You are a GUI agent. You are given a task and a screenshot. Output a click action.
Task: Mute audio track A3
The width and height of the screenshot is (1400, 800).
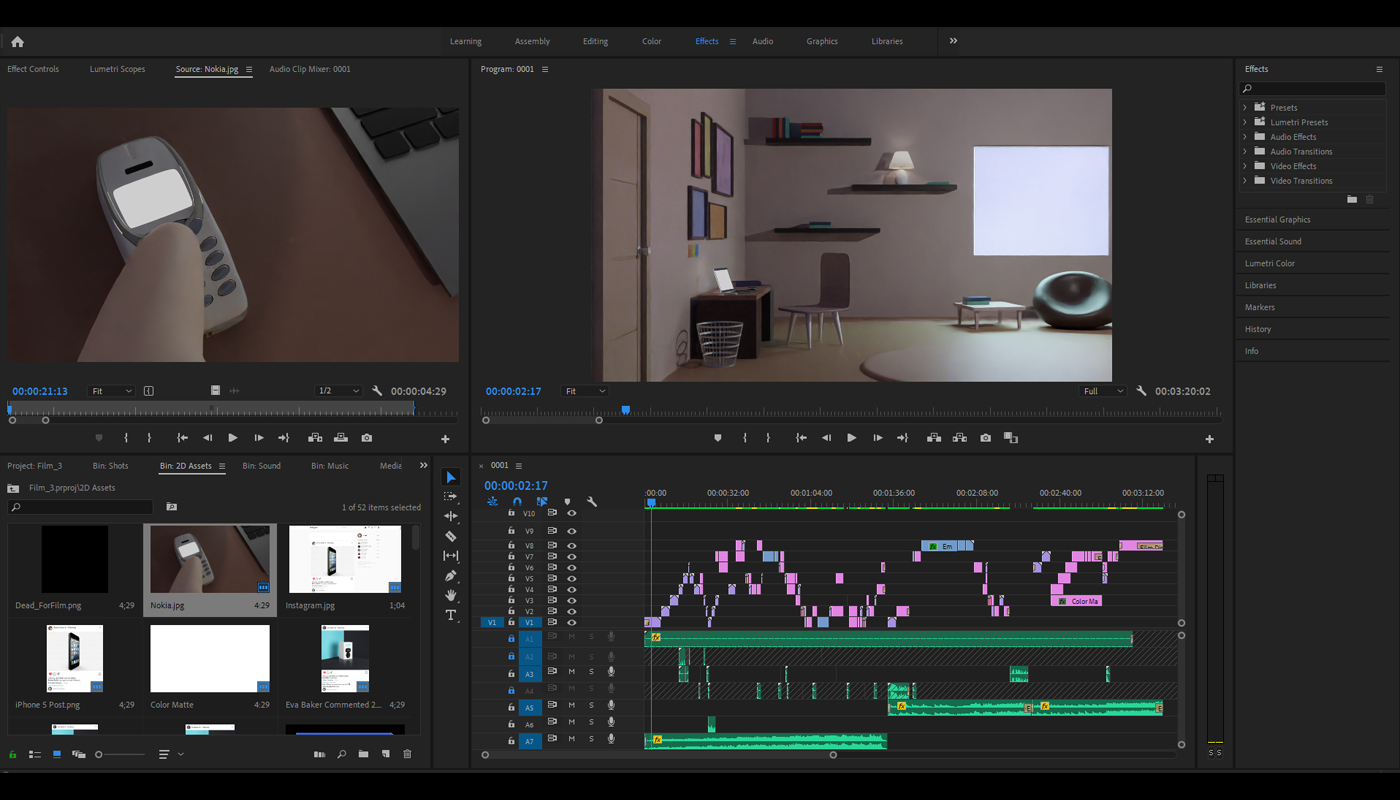[x=572, y=672]
